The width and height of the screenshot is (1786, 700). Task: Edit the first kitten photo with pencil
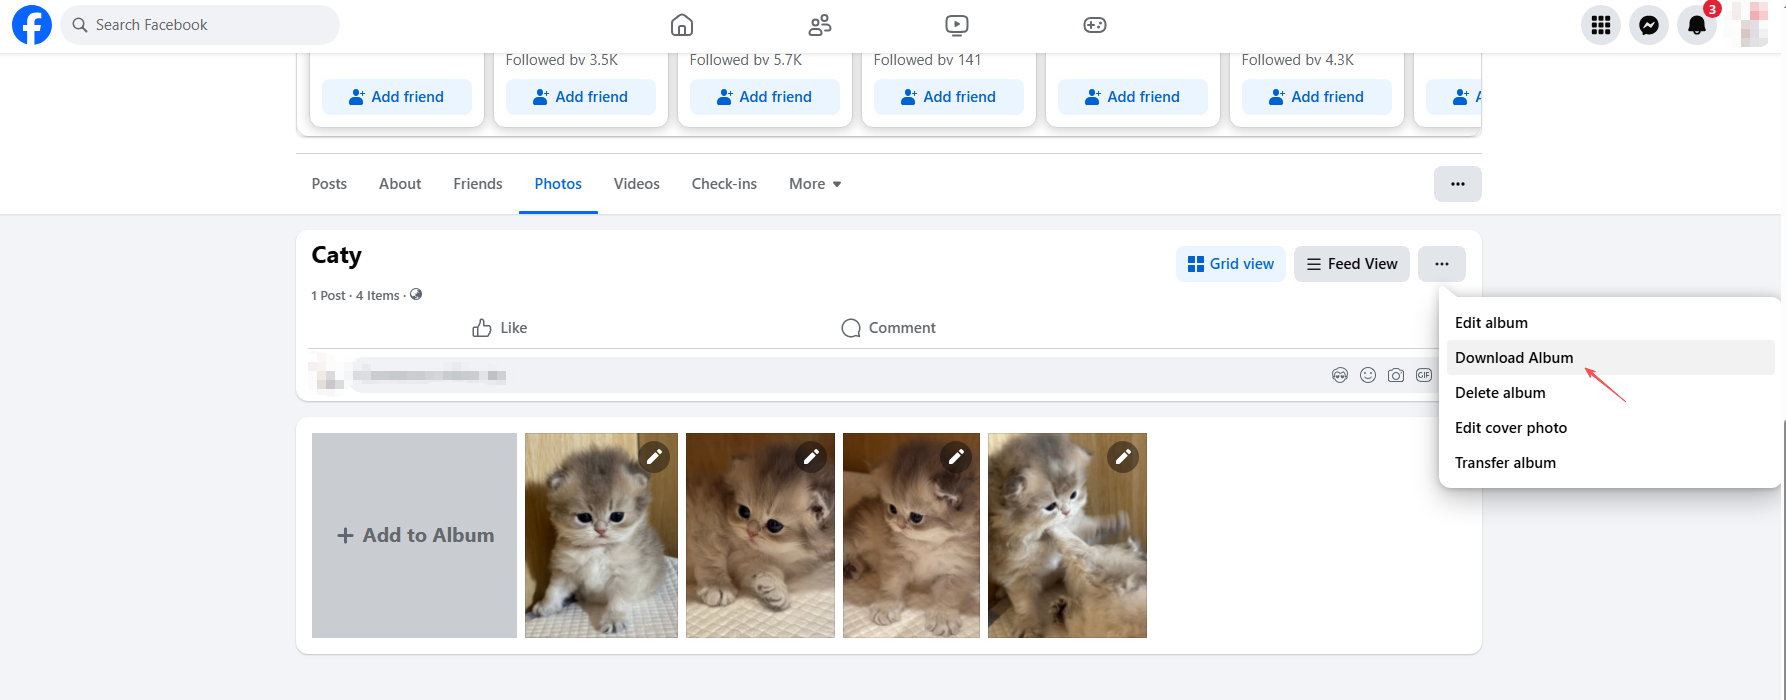tap(654, 457)
